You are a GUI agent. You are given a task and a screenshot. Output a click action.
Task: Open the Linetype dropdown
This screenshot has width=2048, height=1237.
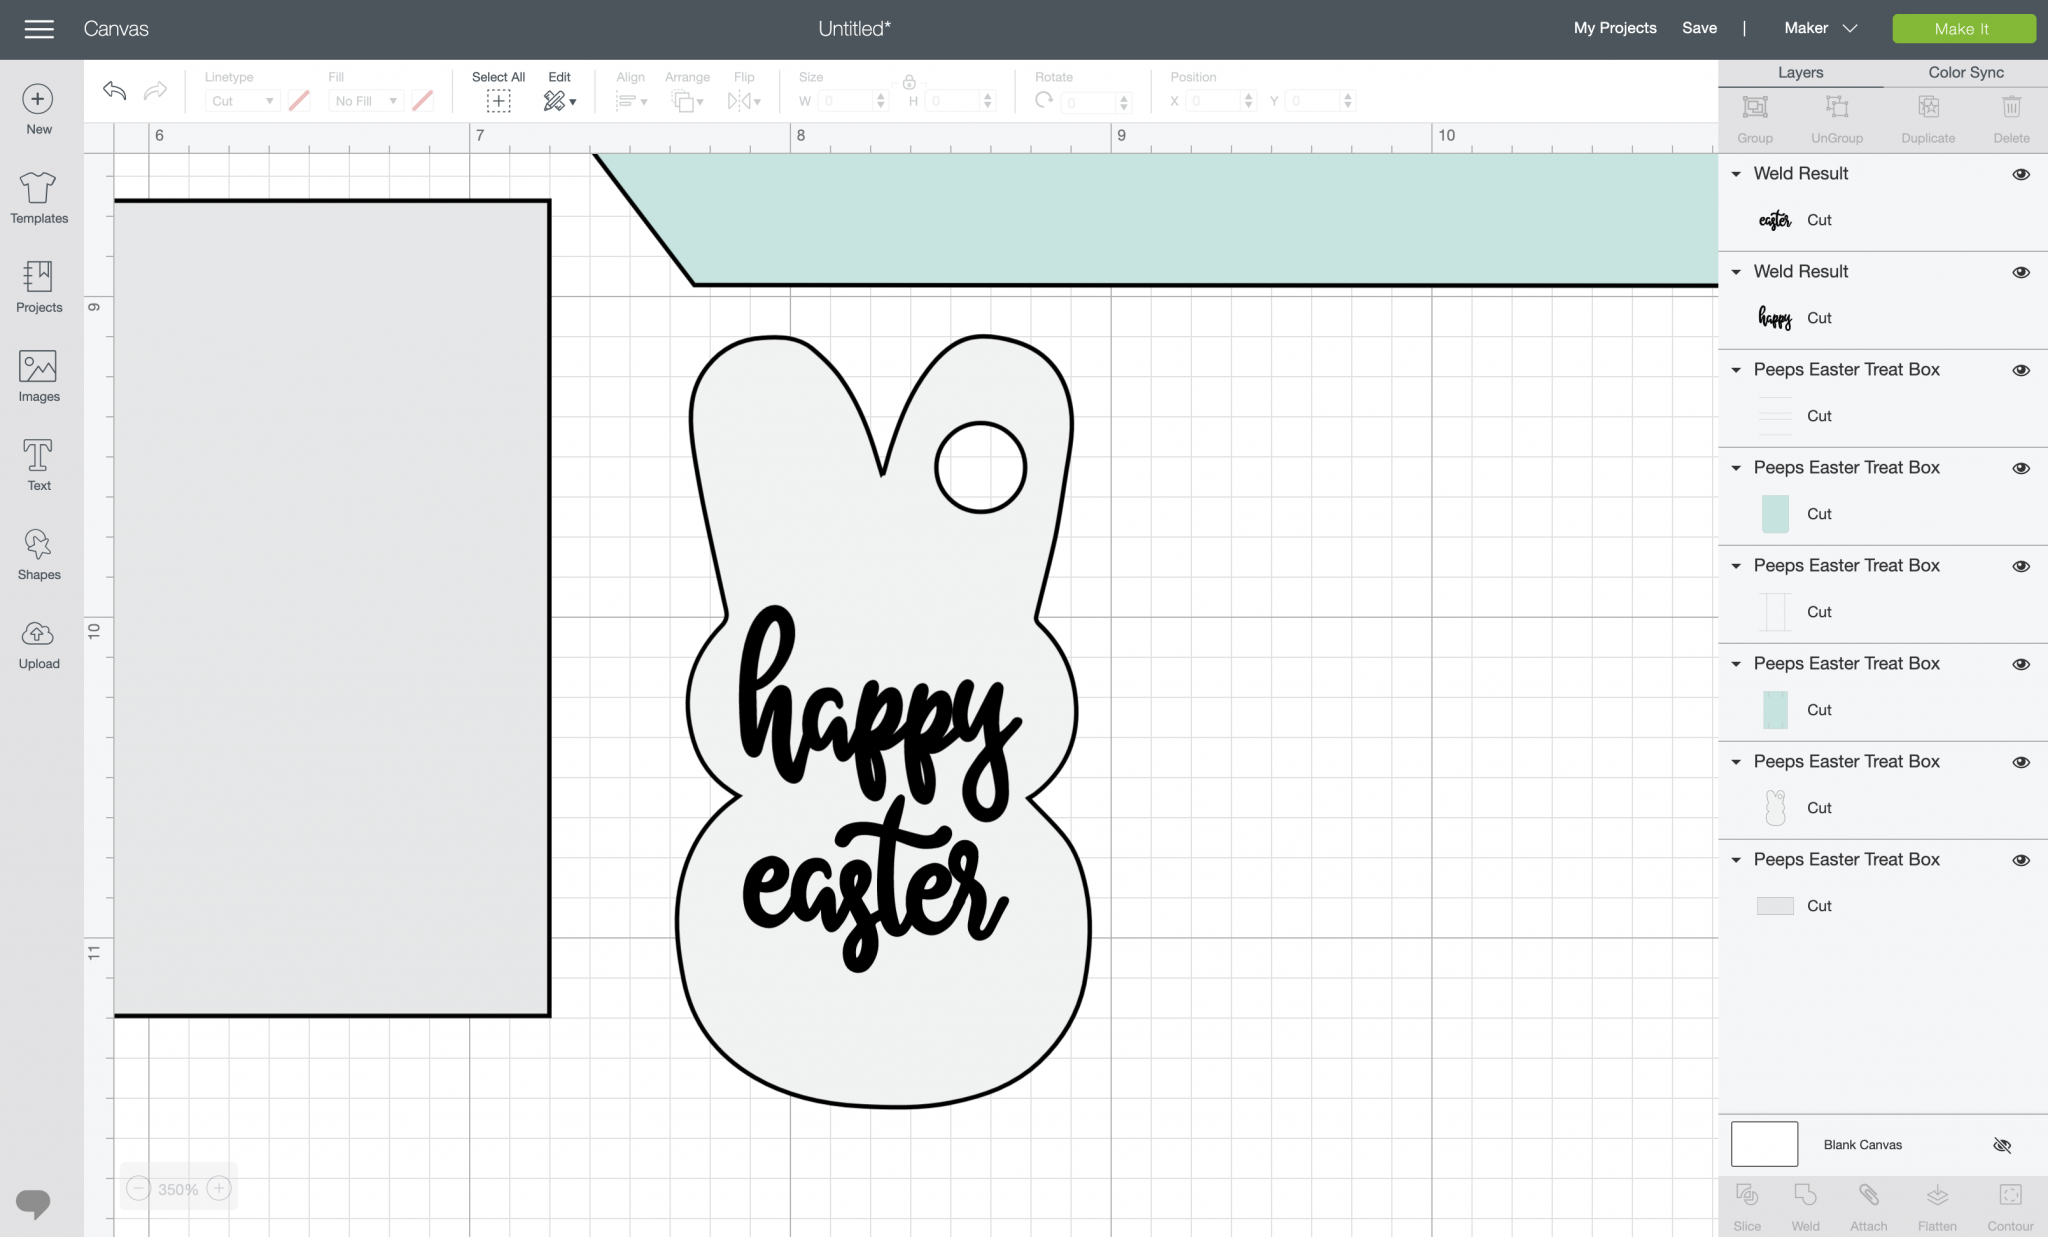(x=242, y=101)
